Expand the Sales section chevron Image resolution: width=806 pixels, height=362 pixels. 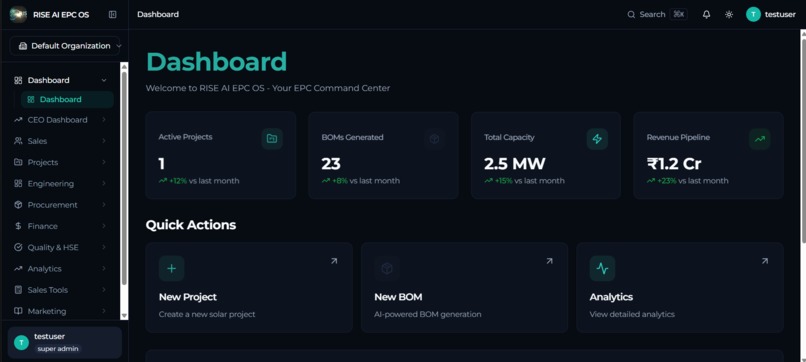pyautogui.click(x=104, y=141)
